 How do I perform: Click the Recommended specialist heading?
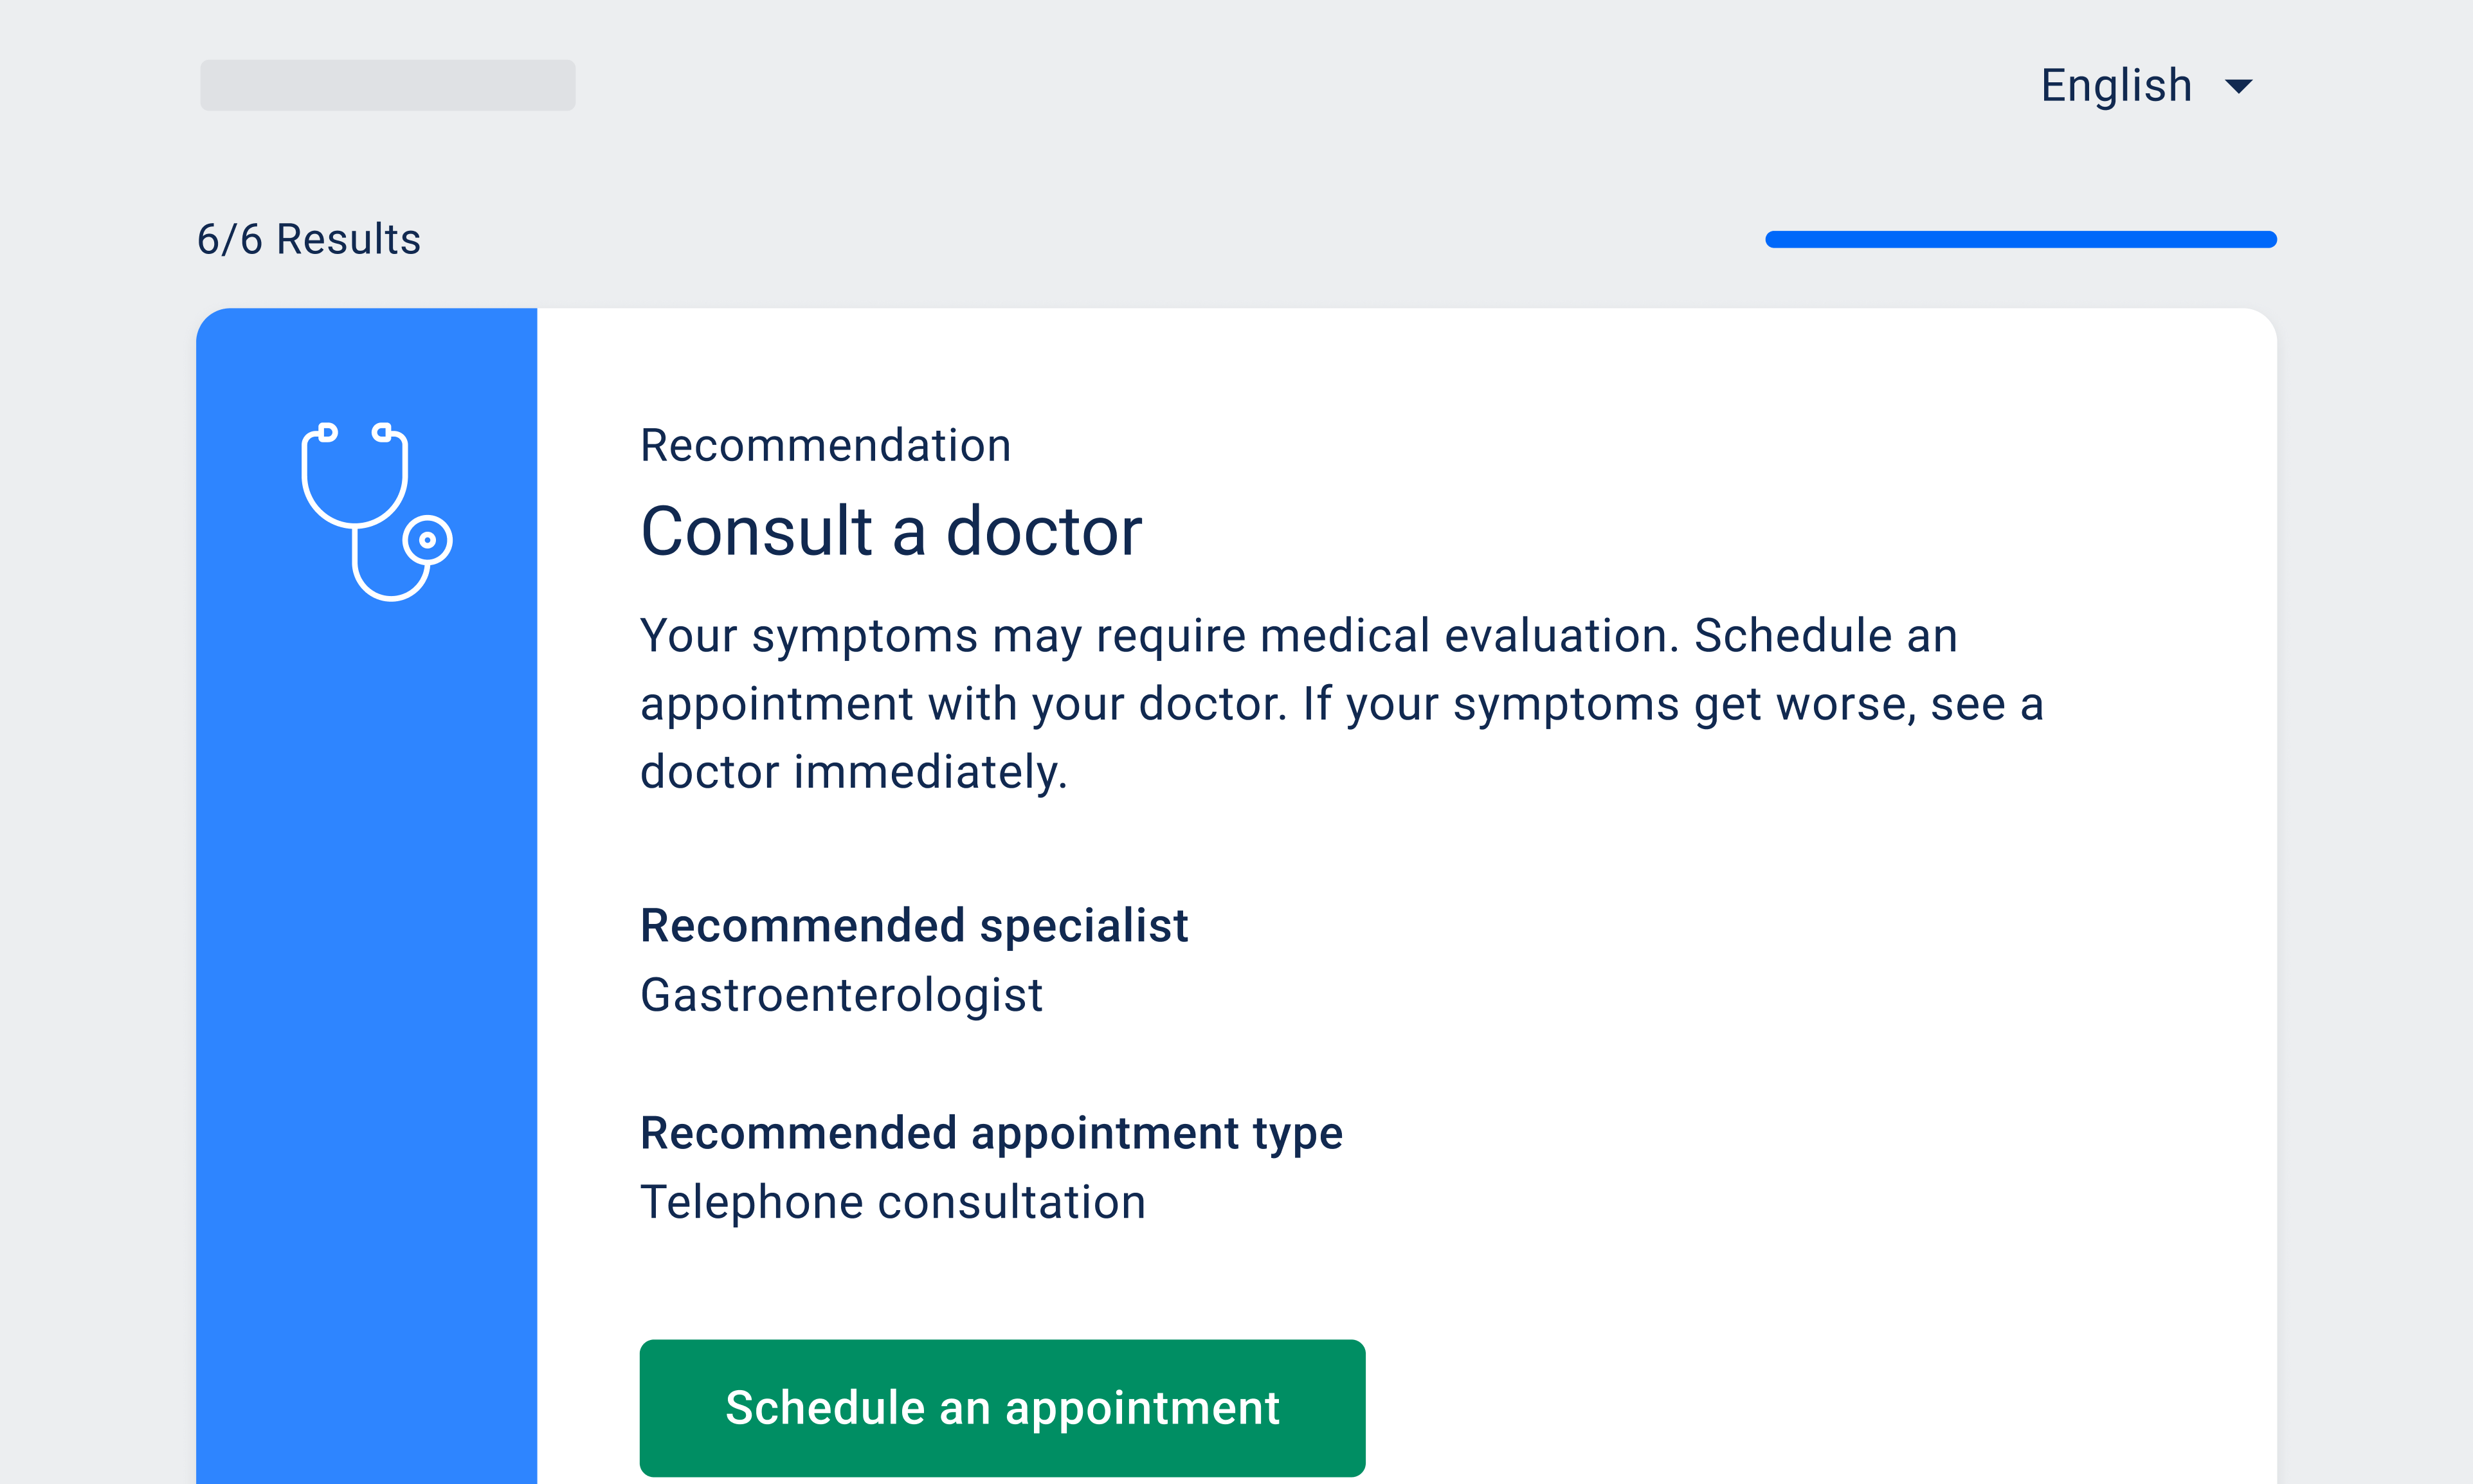(x=913, y=926)
